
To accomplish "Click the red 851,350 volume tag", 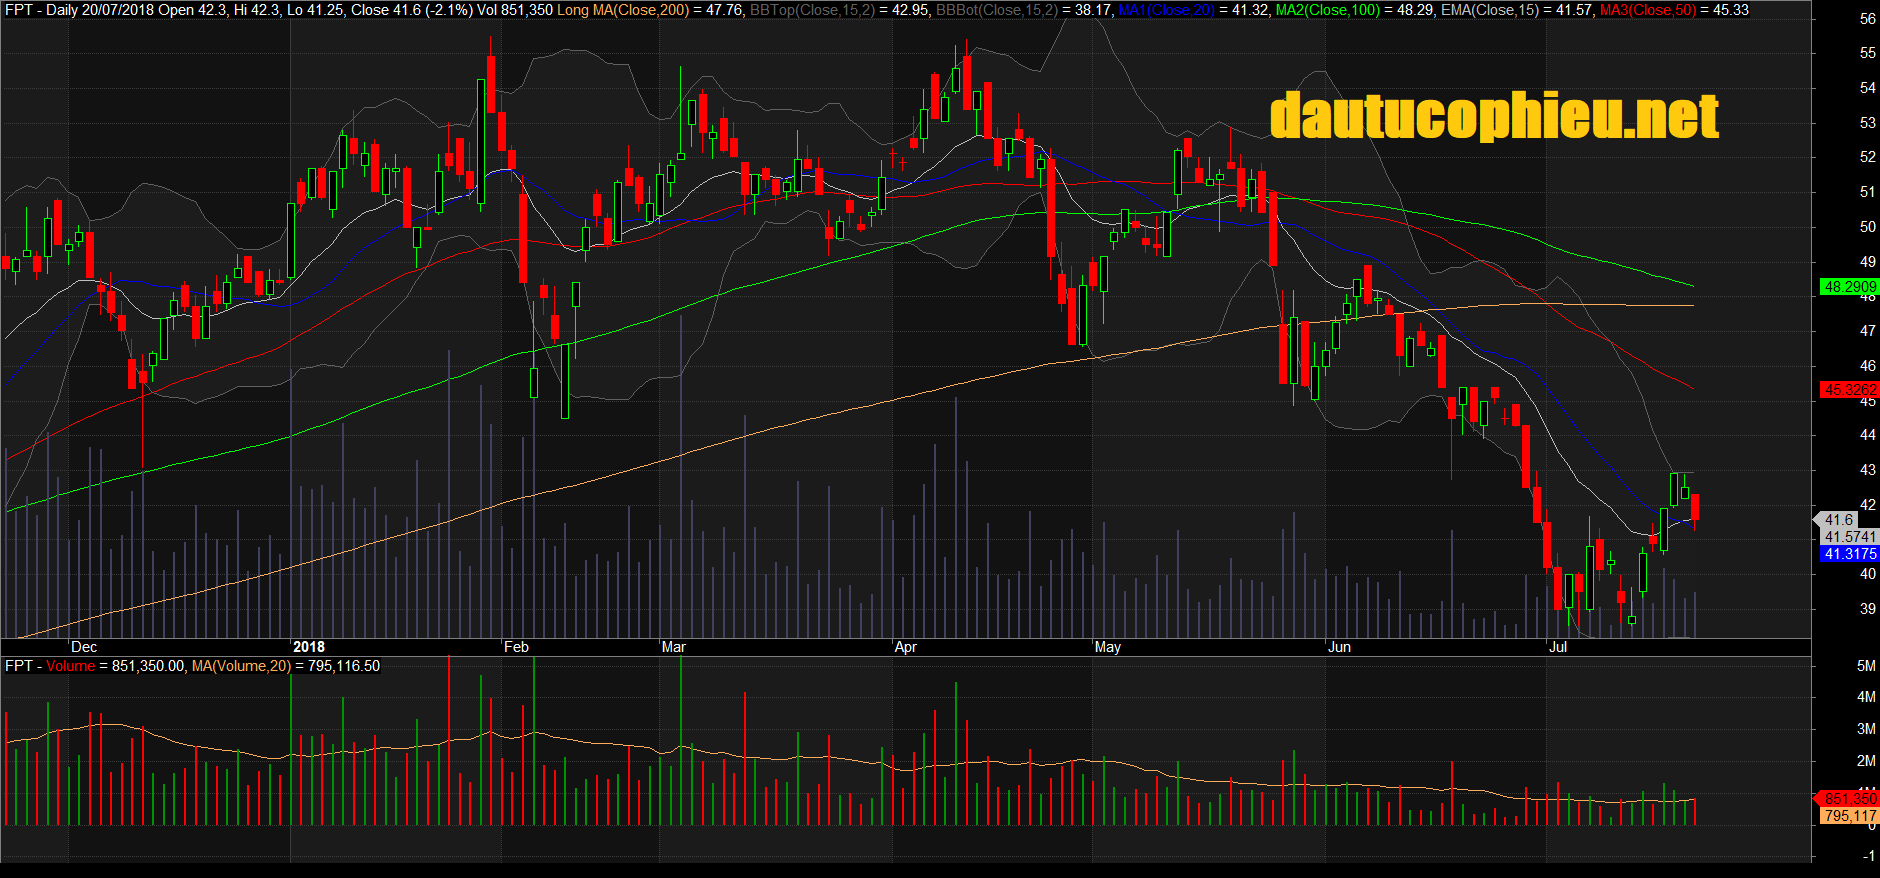I will 1850,799.
